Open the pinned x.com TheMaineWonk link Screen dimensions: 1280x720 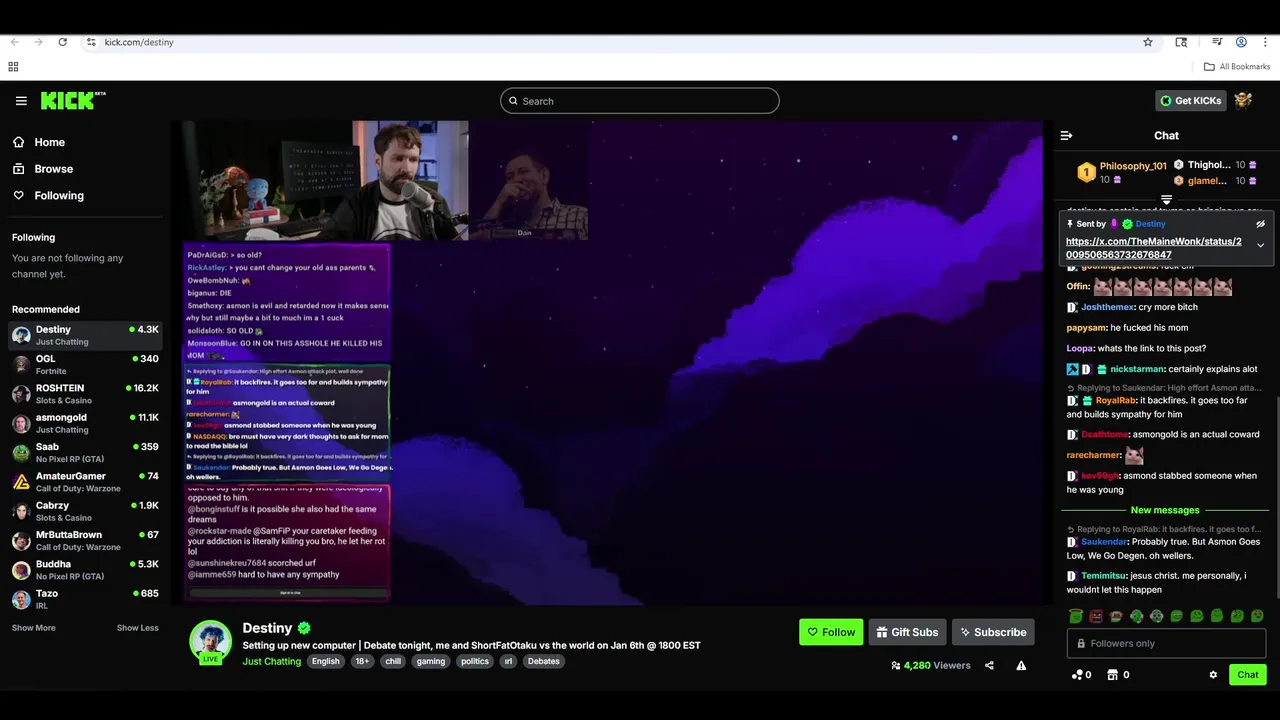pos(1154,248)
